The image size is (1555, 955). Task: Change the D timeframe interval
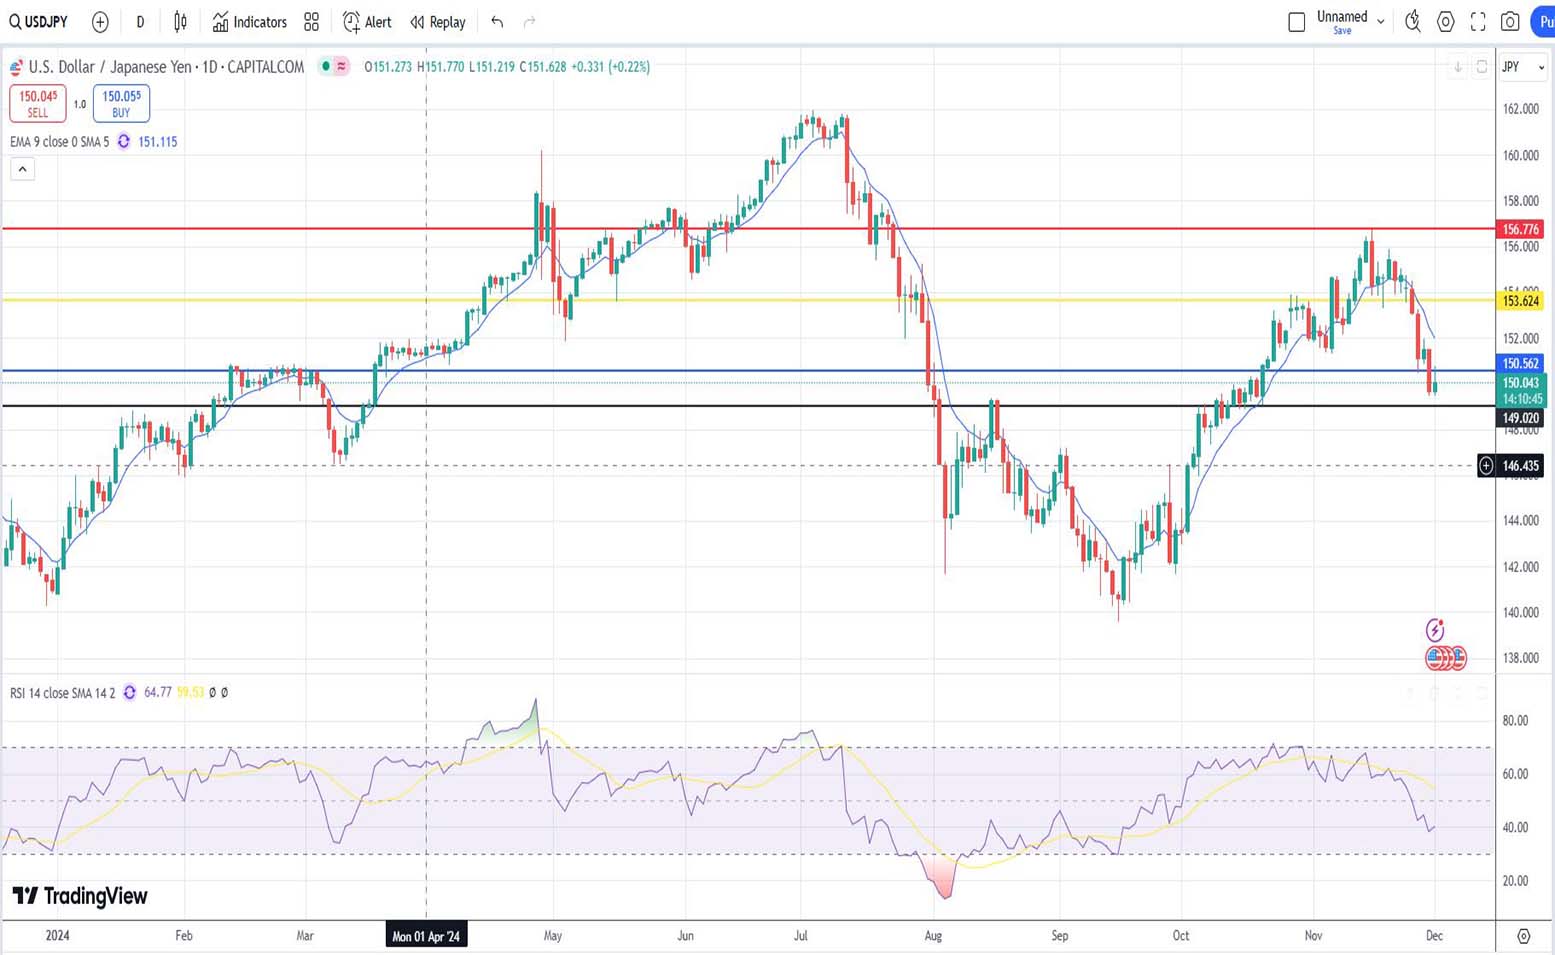click(x=140, y=22)
